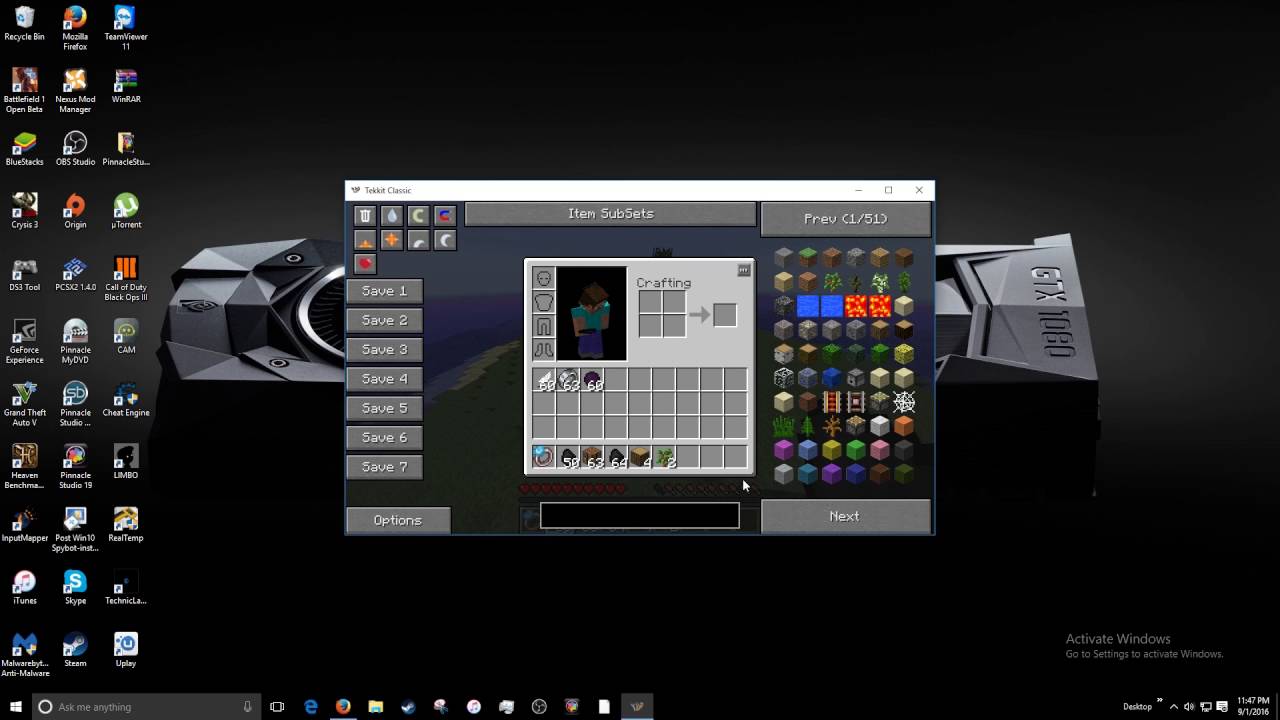Viewport: 1280px width, 720px height.
Task: Set time to midnight with the crescent moon icon
Action: [446, 240]
